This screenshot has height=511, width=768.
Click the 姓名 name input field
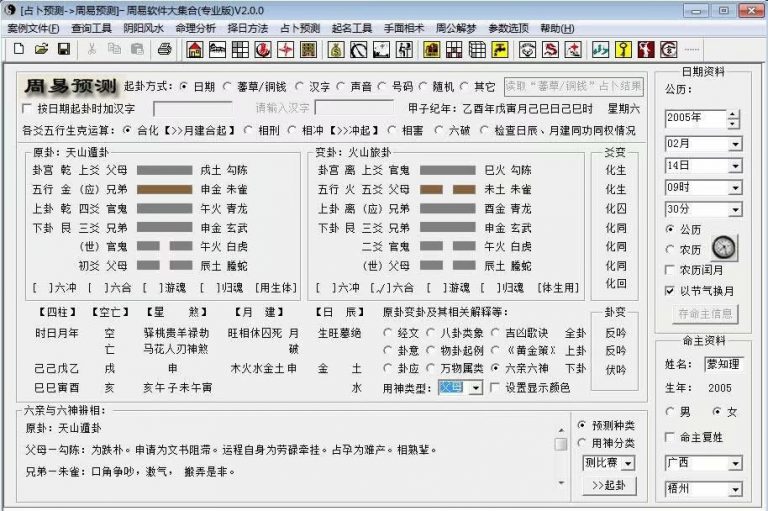(723, 364)
